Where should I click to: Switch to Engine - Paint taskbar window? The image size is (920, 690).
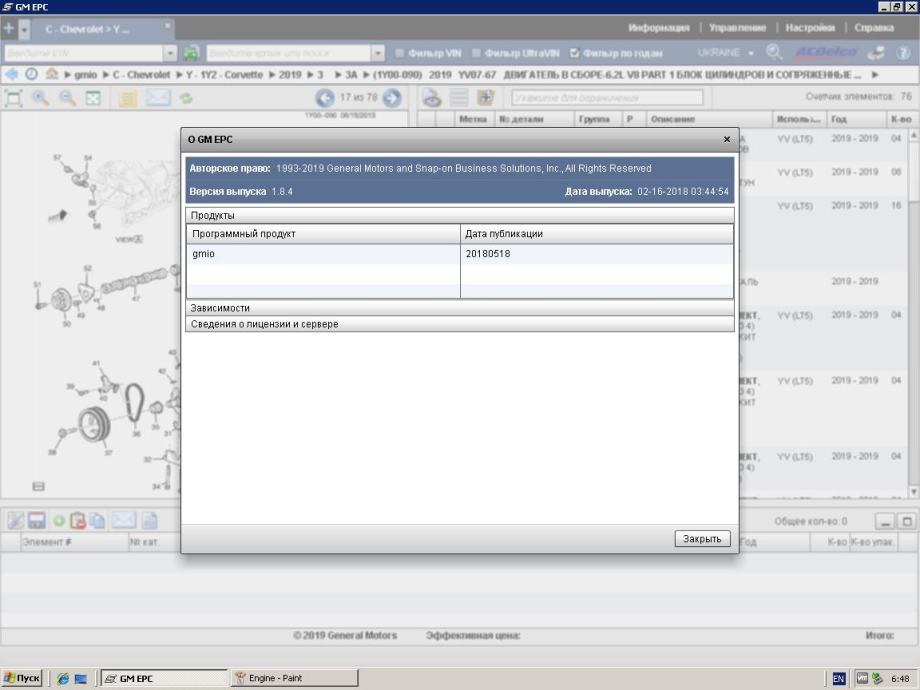click(x=293, y=678)
